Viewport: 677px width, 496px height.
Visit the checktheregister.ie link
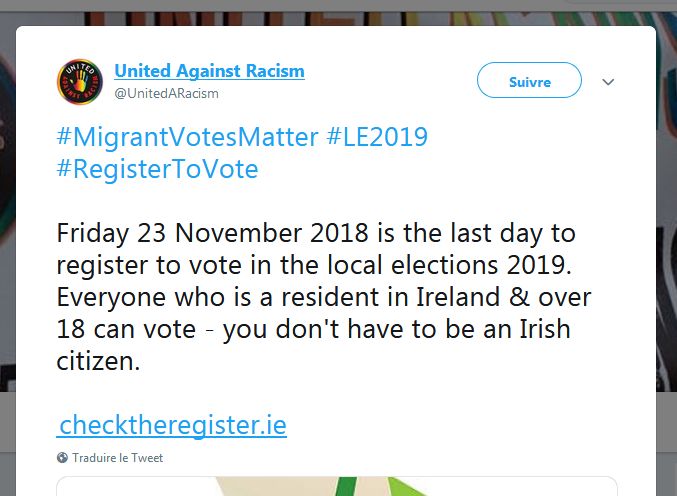(172, 425)
